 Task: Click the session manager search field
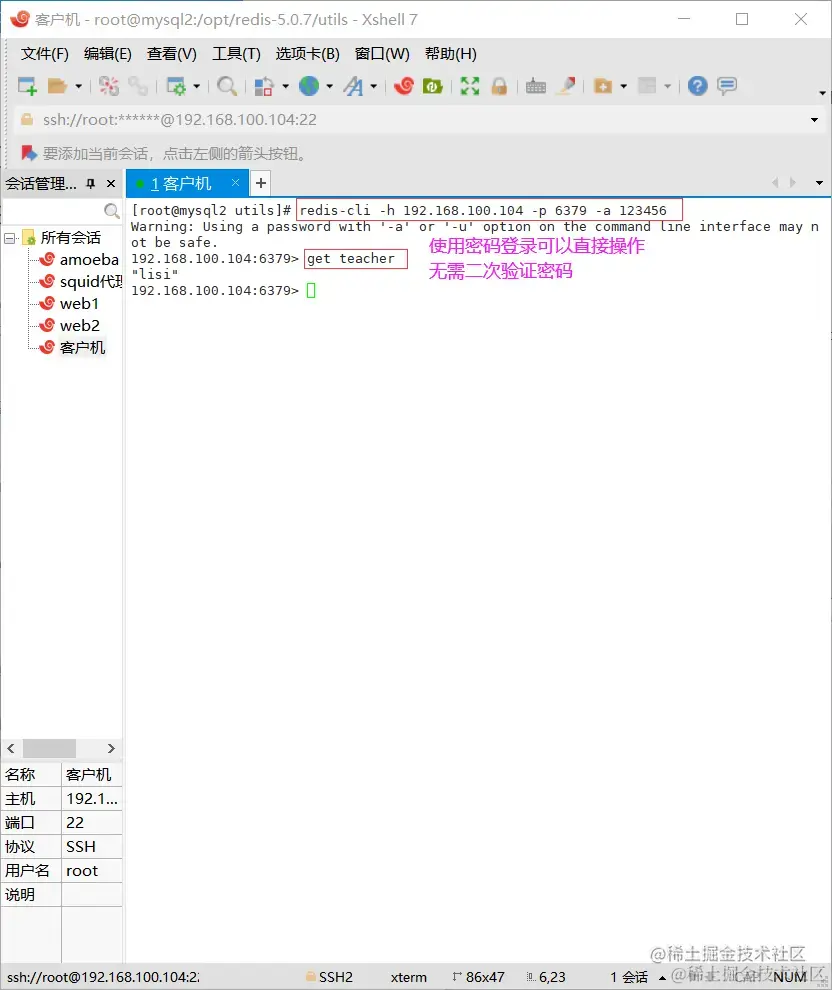(x=54, y=210)
